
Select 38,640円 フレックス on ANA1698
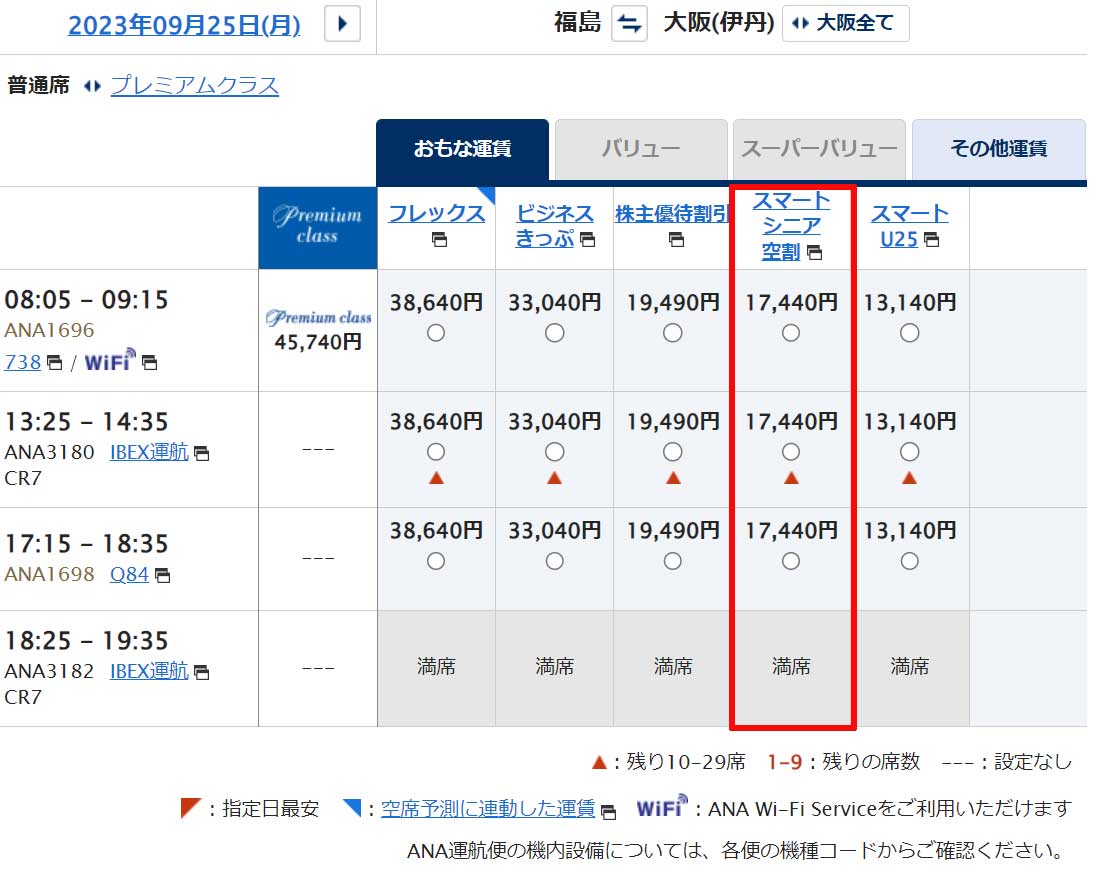click(436, 561)
